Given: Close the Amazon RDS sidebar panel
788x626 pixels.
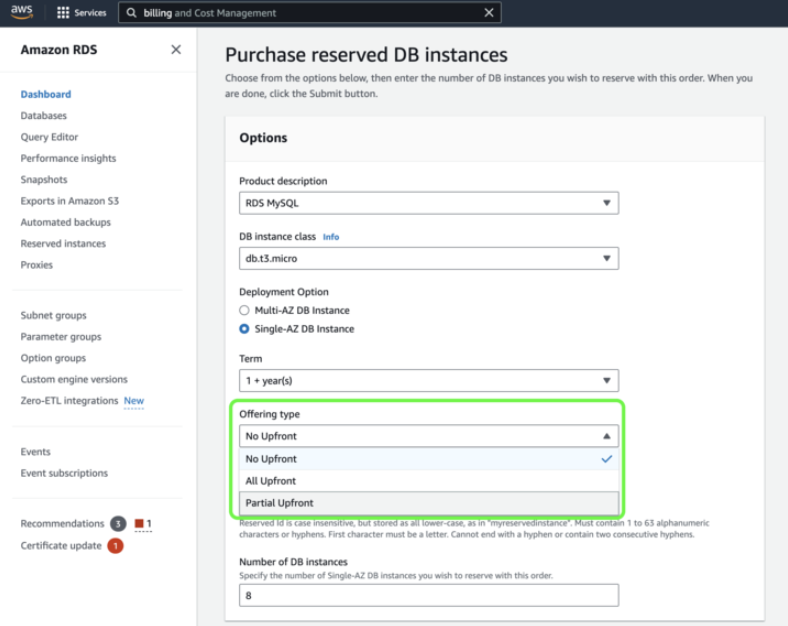Looking at the screenshot, I should pyautogui.click(x=176, y=50).
